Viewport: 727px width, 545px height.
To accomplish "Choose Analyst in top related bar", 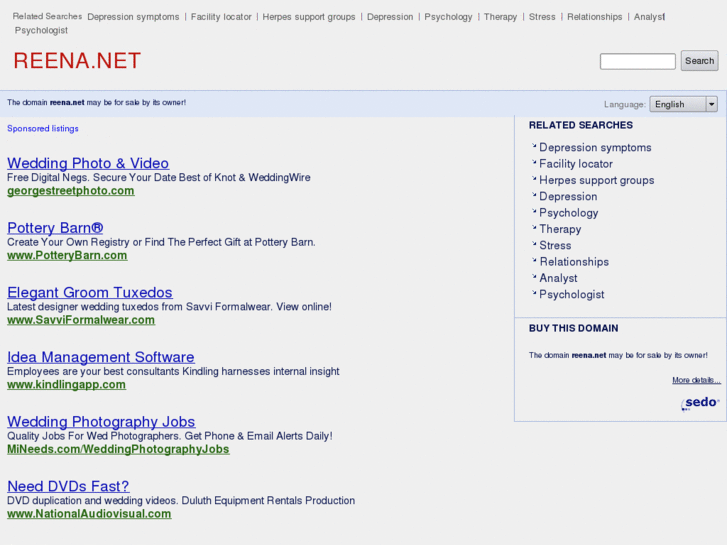I will [649, 17].
